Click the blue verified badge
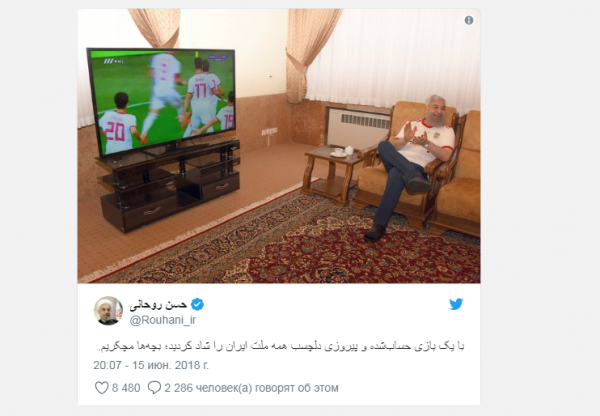 (197, 305)
